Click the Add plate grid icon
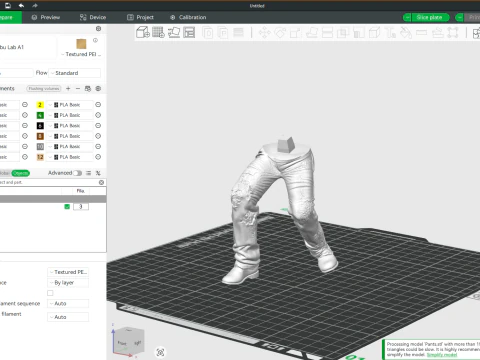Image resolution: width=480 pixels, height=360 pixels. pos(158,32)
